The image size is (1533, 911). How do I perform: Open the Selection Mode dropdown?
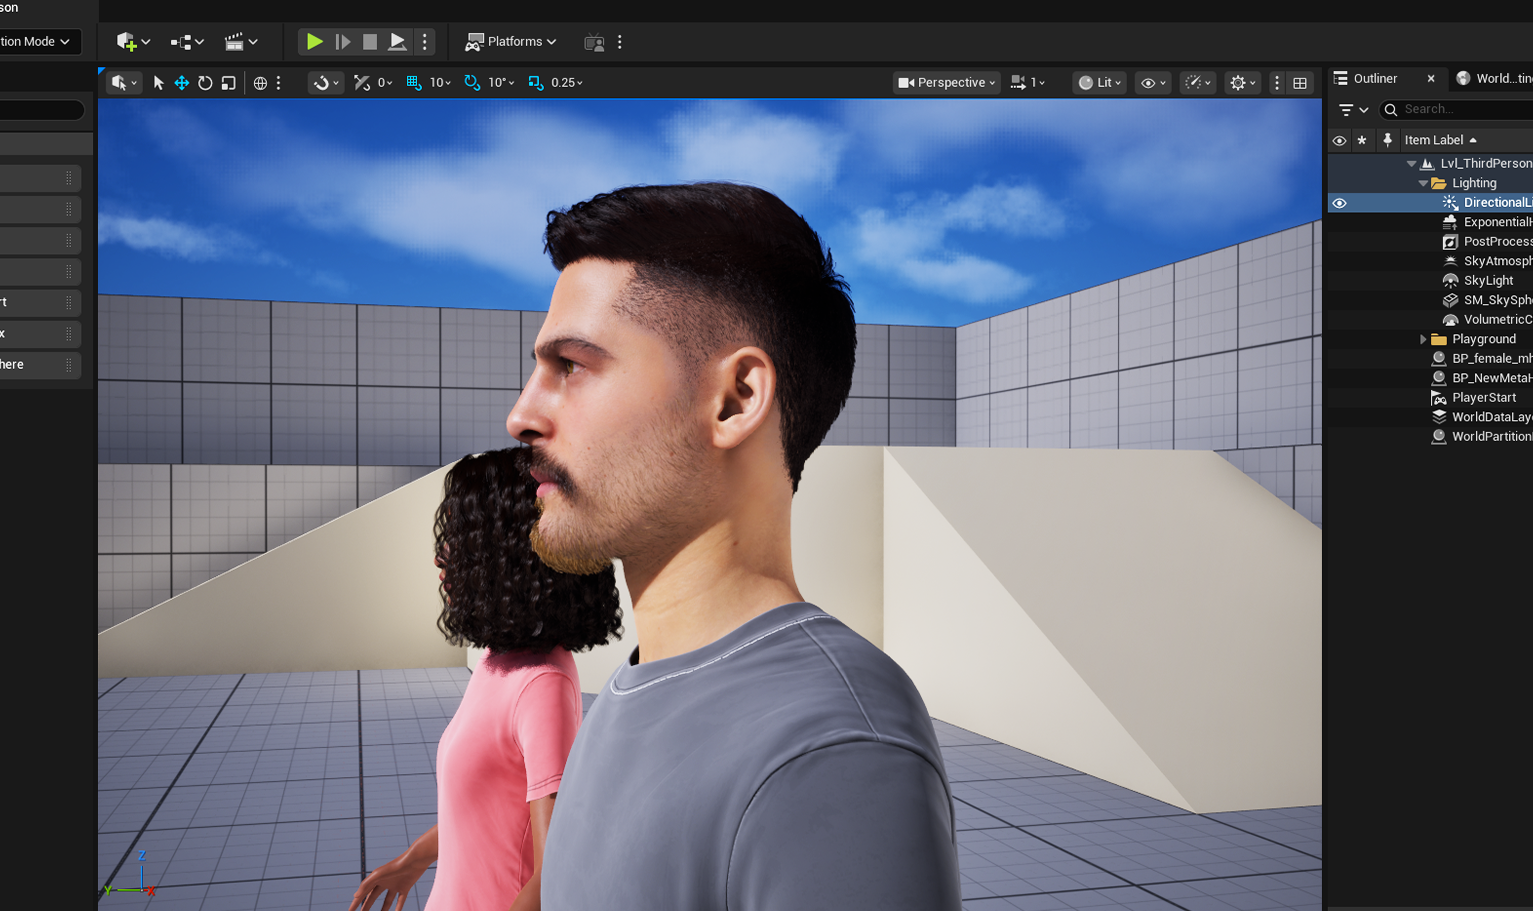(x=39, y=42)
